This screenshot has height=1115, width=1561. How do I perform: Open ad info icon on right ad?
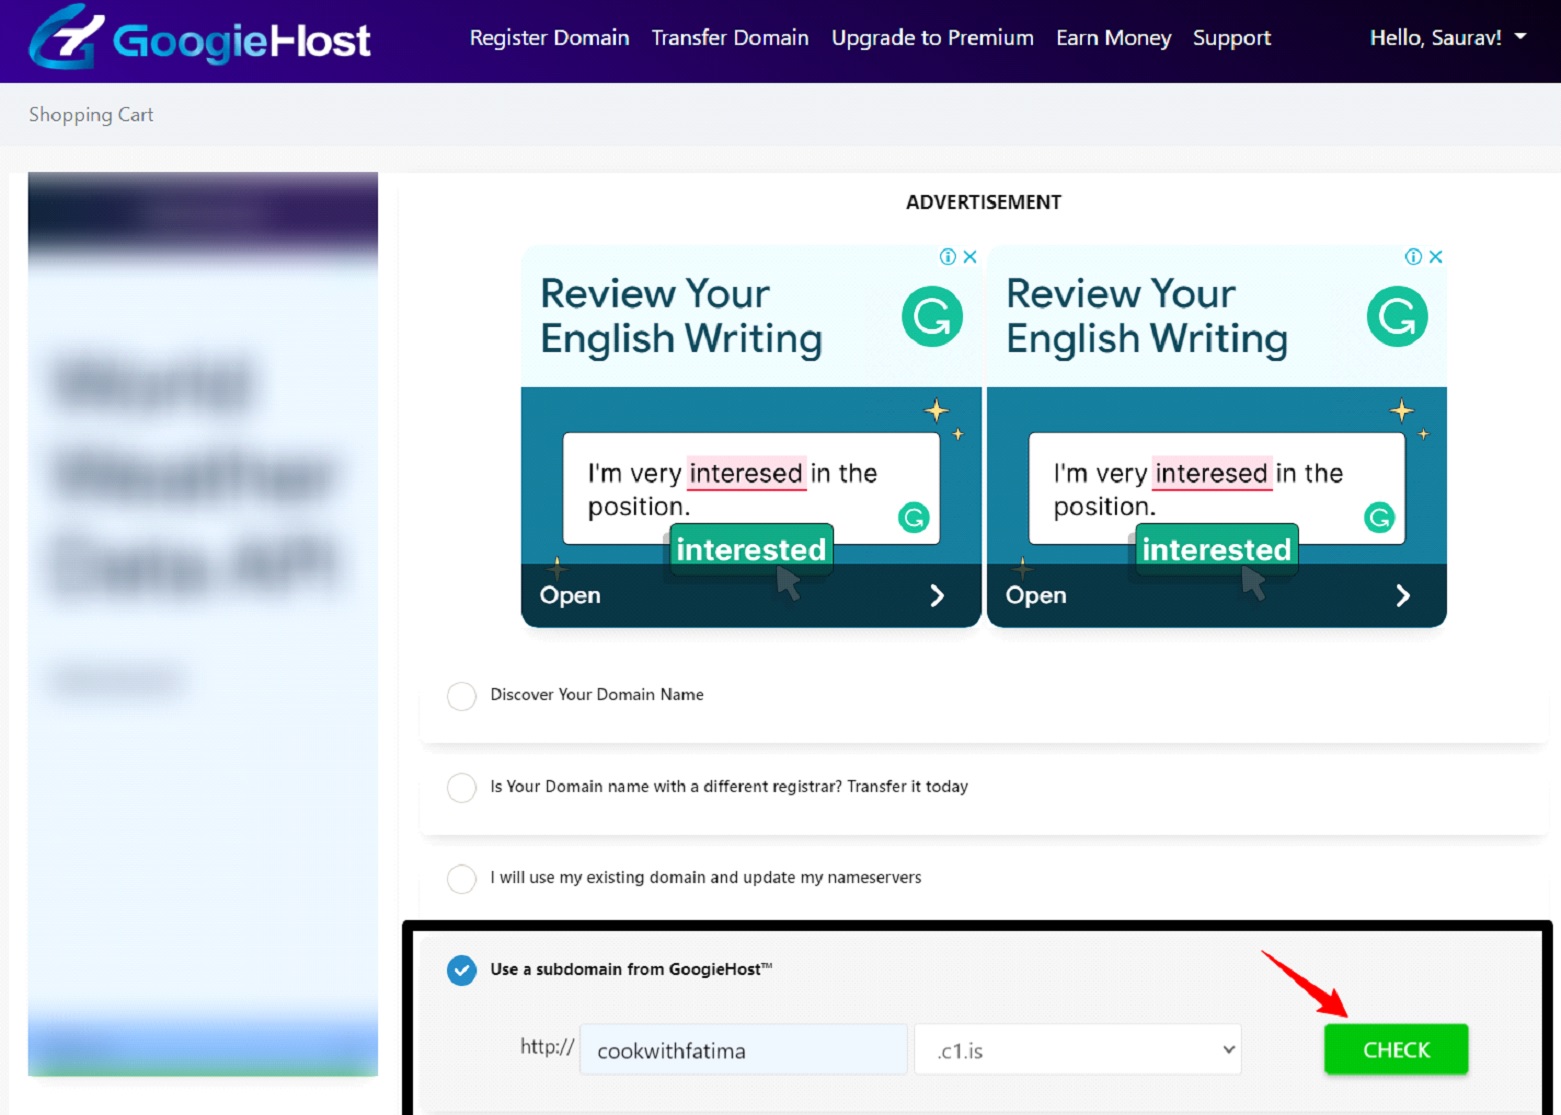tap(1413, 257)
